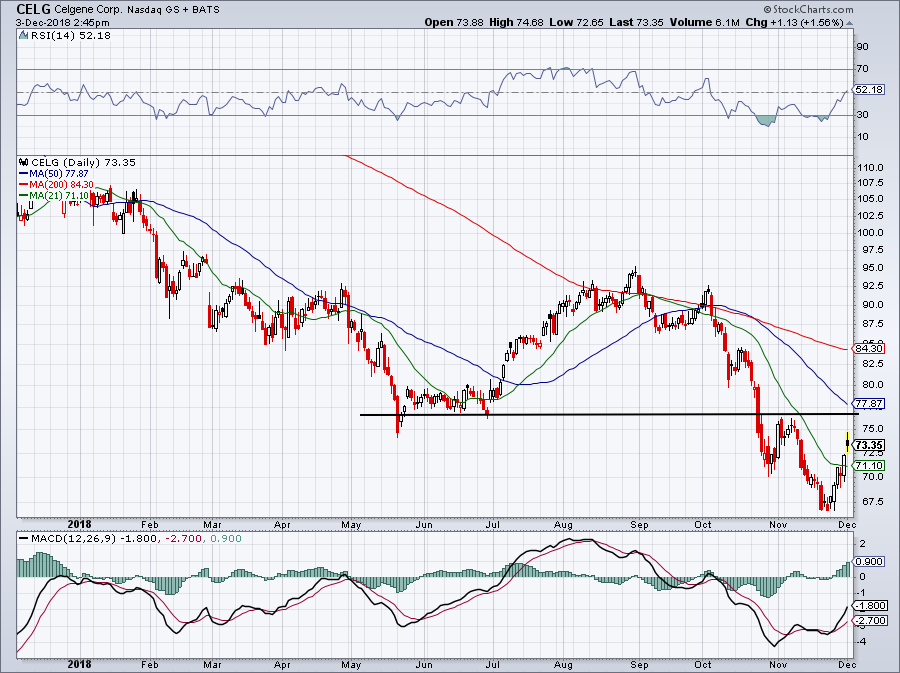The image size is (900, 673).
Task: Click the MACD -1.800 value tag
Action: [x=871, y=605]
